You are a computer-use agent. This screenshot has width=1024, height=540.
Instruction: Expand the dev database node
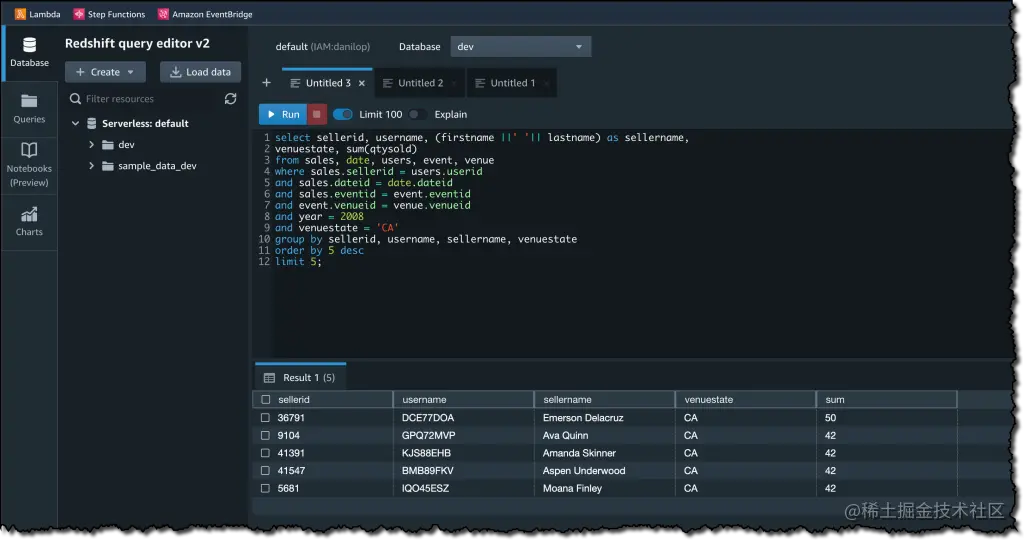(x=91, y=144)
